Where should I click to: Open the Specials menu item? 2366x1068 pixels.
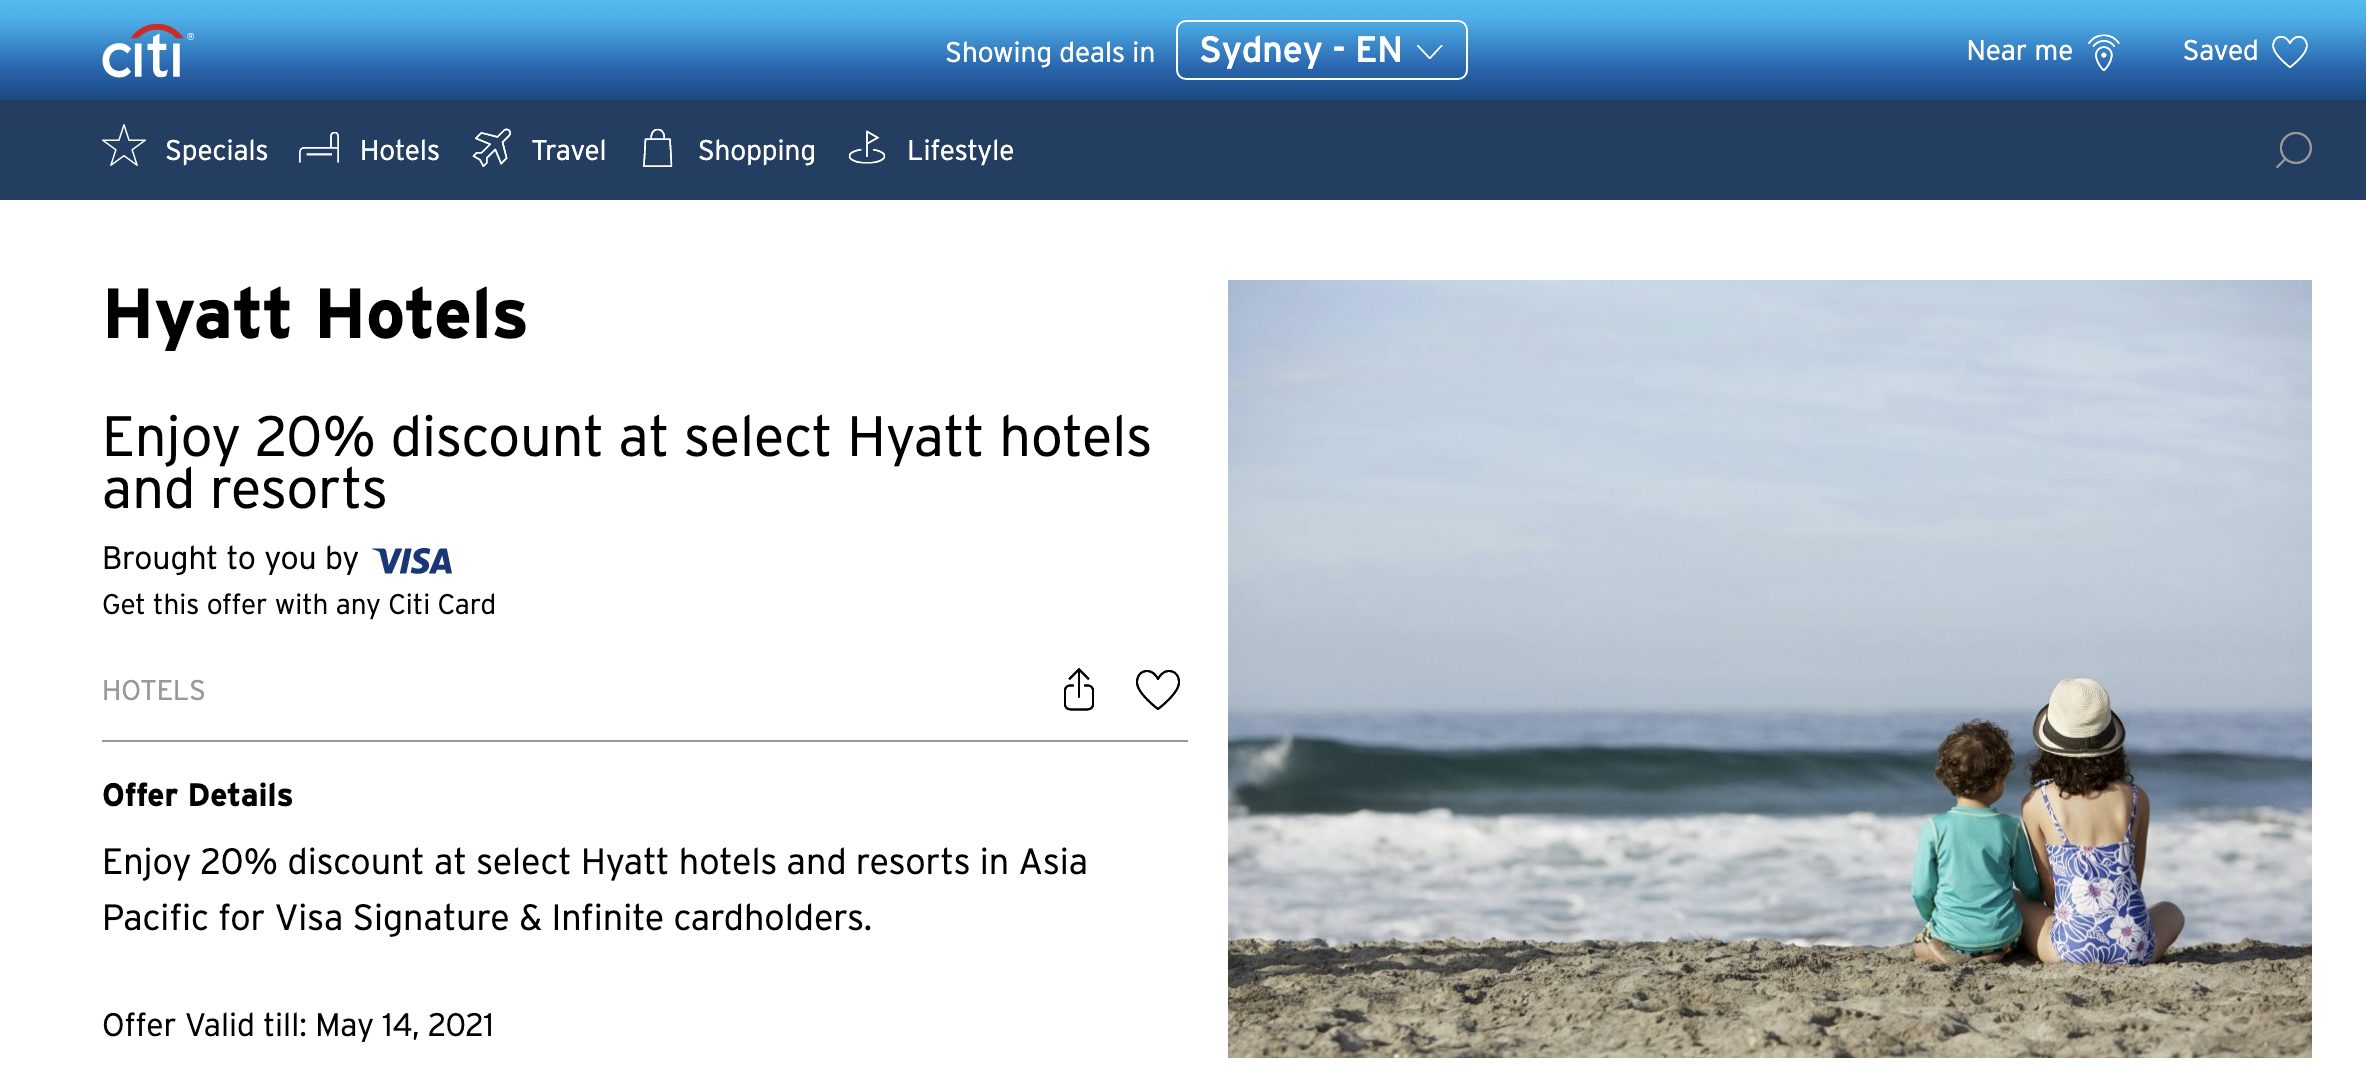[216, 150]
